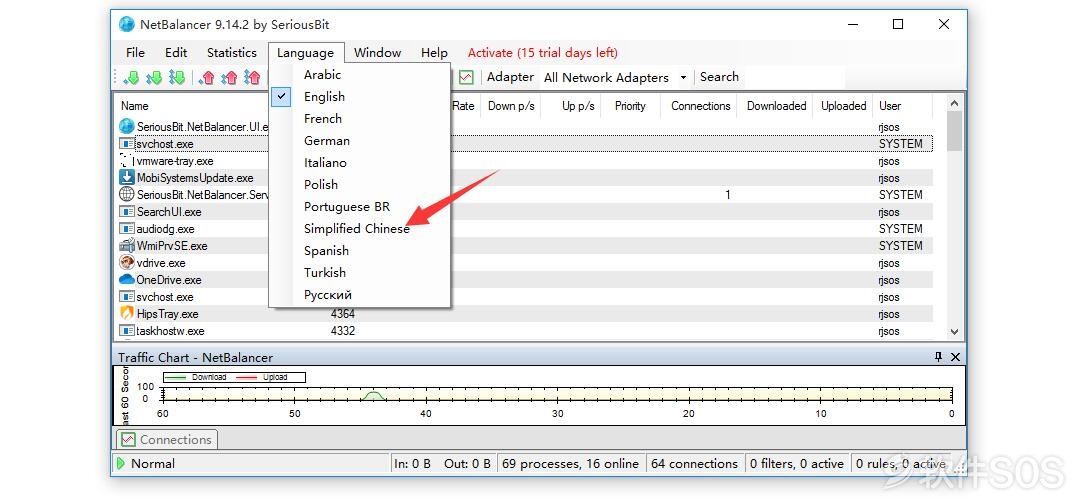Click the PID value 4364
Image resolution: width=1080 pixels, height=499 pixels.
343,314
